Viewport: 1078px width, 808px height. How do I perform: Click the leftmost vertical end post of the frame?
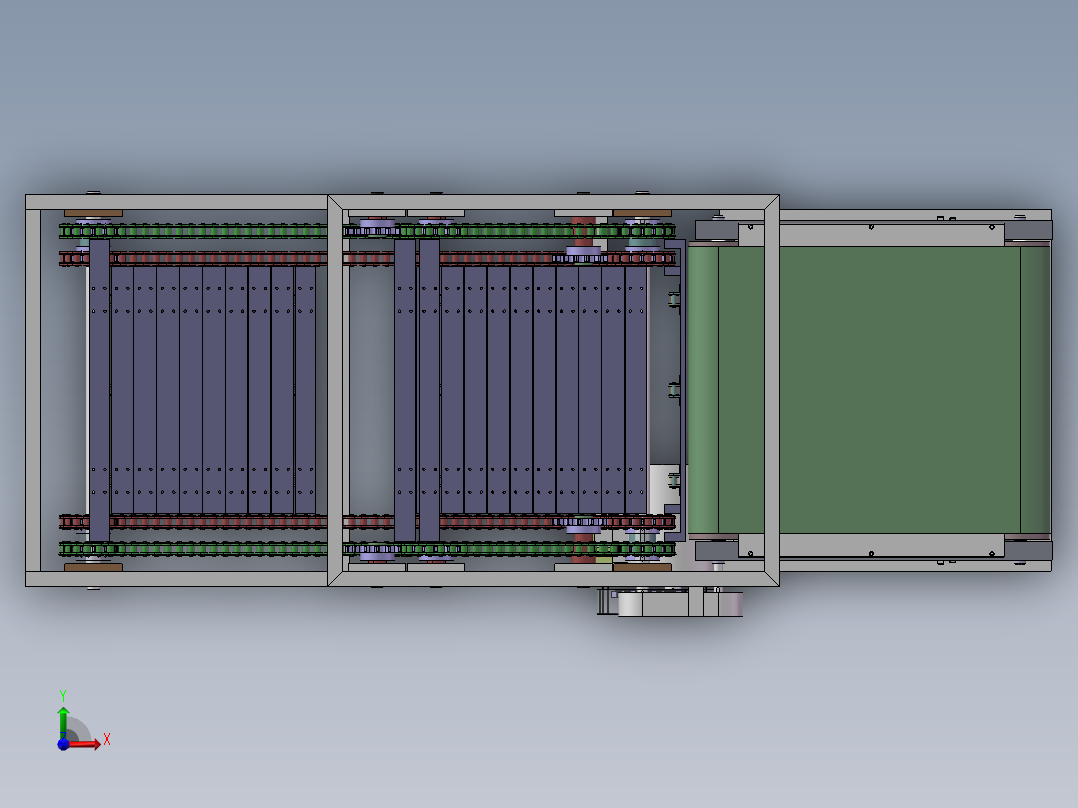click(33, 390)
